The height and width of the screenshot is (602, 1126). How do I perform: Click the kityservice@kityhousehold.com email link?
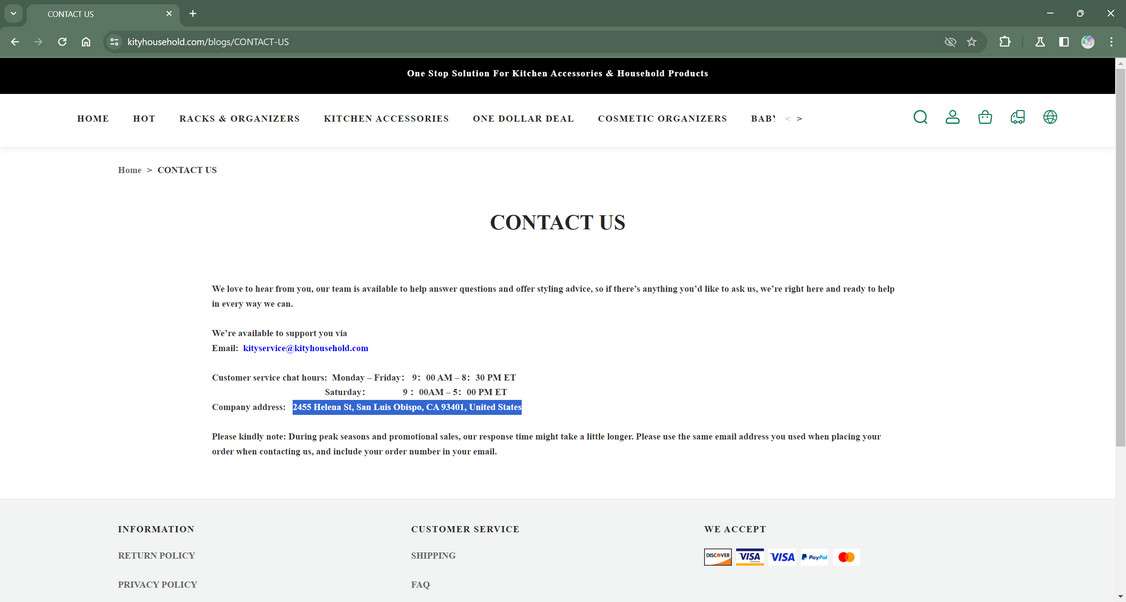pyautogui.click(x=305, y=348)
